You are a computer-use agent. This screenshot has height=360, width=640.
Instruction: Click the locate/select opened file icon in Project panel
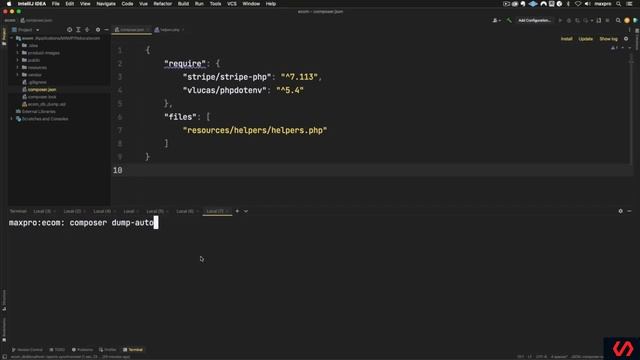(69, 30)
